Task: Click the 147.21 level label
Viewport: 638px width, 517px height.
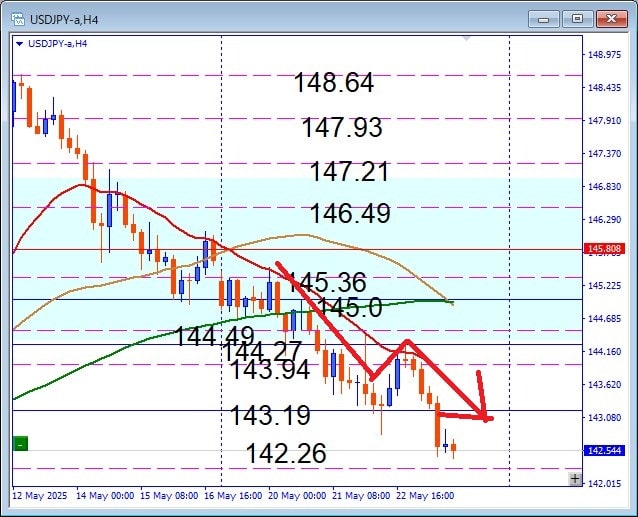Action: [x=349, y=171]
